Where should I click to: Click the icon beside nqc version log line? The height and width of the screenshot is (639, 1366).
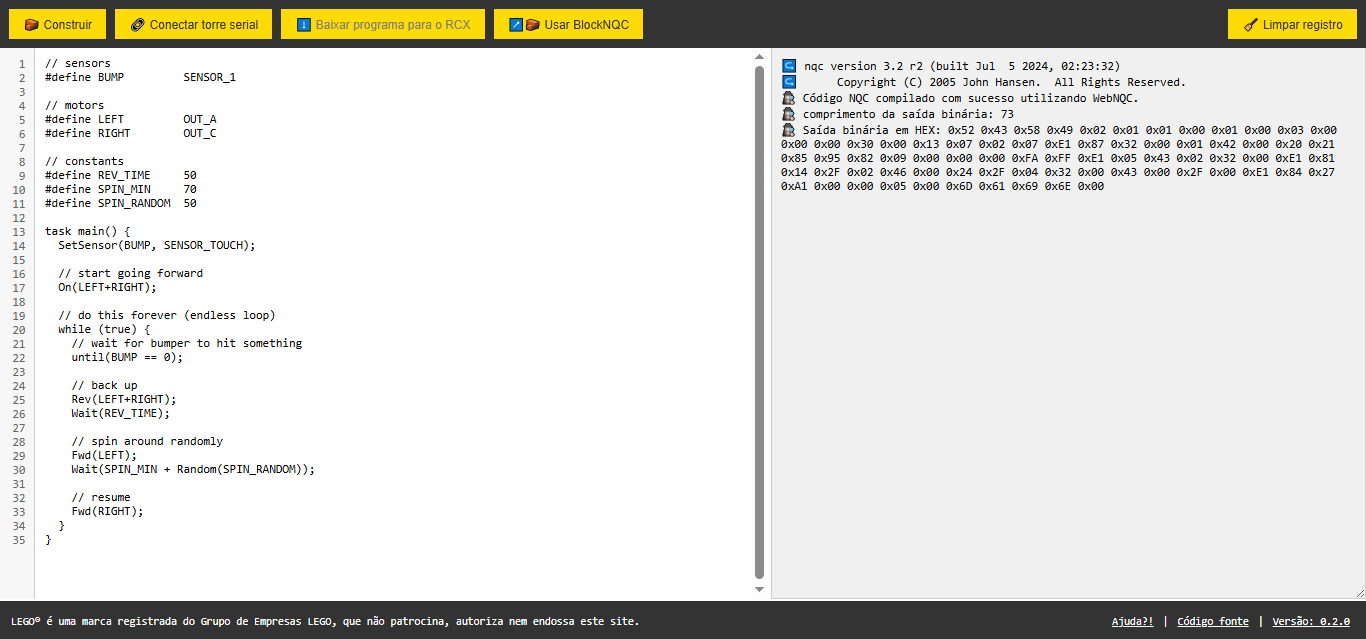point(788,66)
